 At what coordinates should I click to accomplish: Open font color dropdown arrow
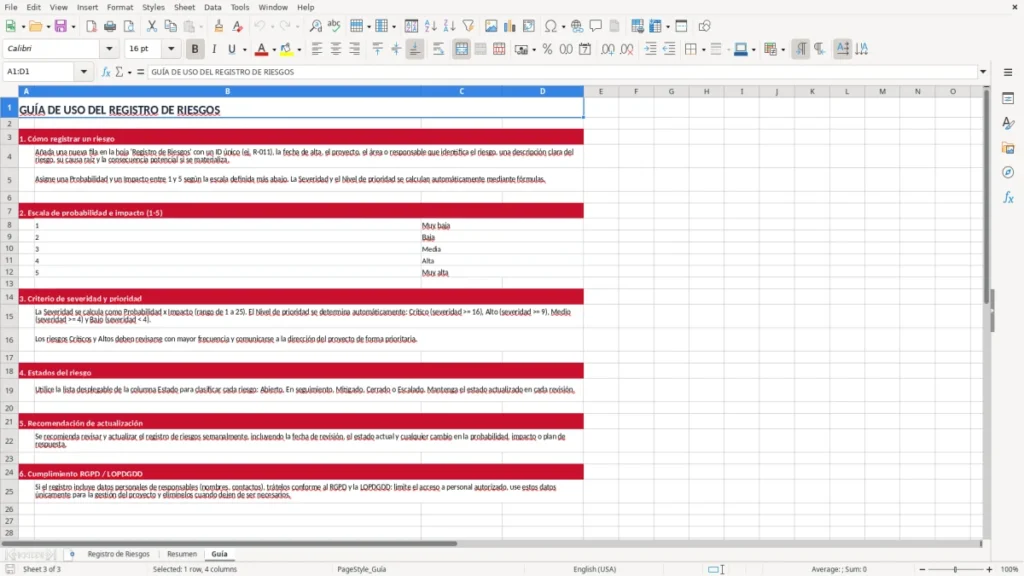(274, 50)
